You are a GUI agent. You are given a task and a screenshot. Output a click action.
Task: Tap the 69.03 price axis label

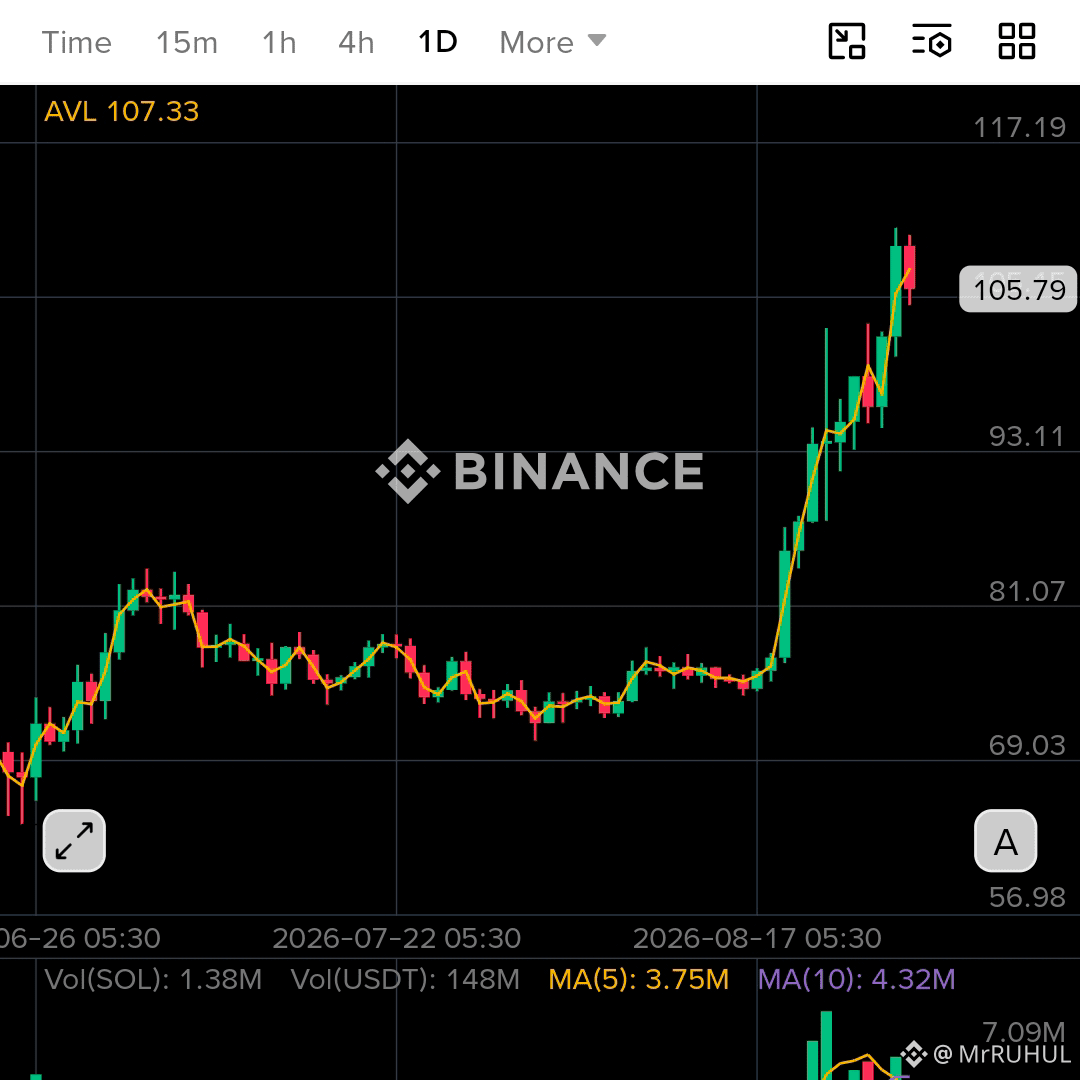[x=1027, y=745]
